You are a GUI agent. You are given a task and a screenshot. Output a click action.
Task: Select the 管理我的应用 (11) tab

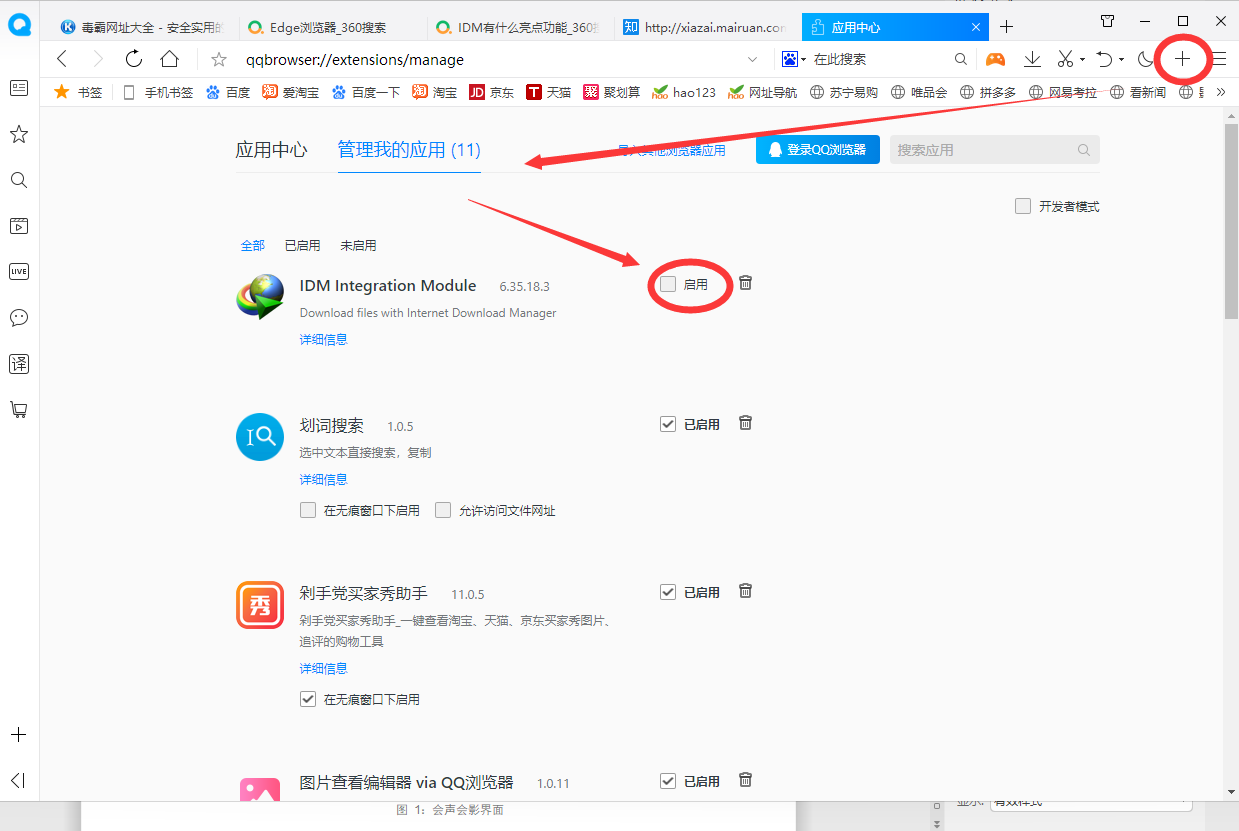[409, 150]
